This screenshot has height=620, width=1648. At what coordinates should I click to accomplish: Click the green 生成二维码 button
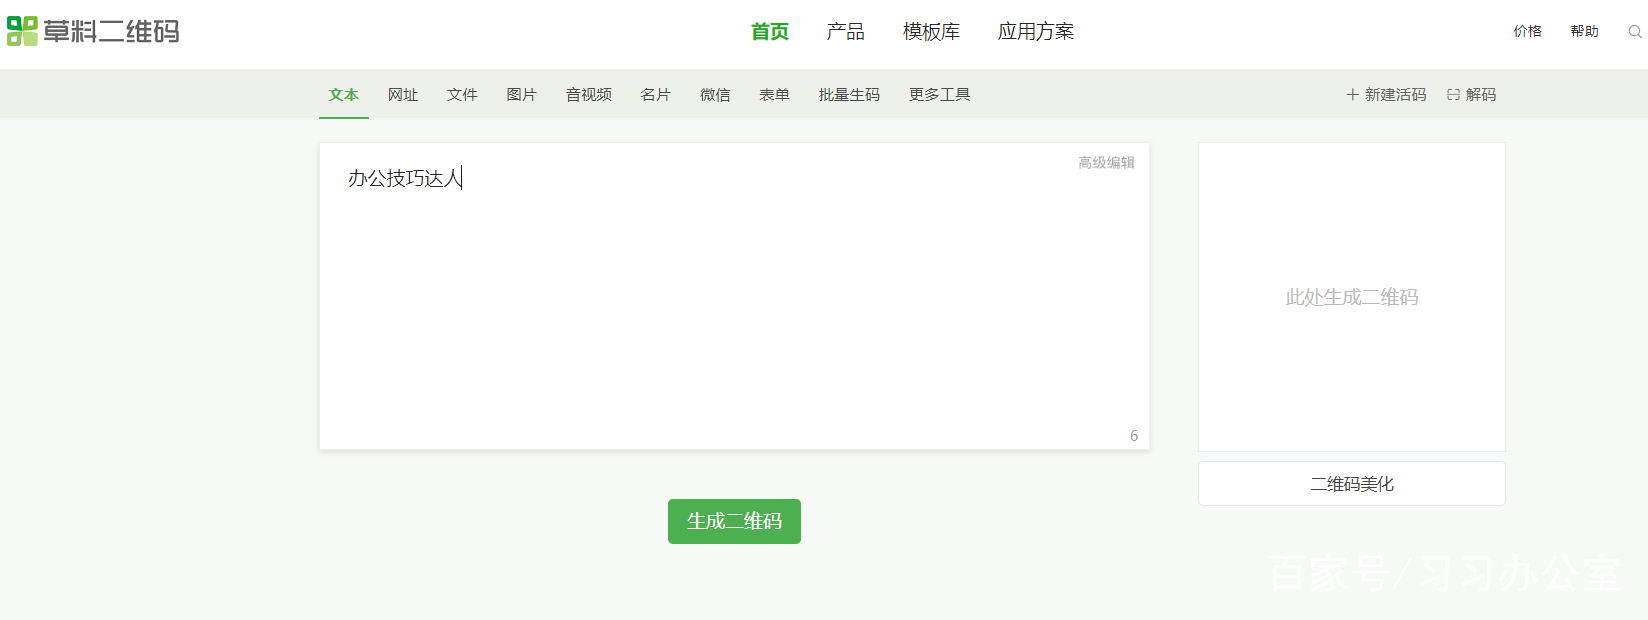coord(734,521)
